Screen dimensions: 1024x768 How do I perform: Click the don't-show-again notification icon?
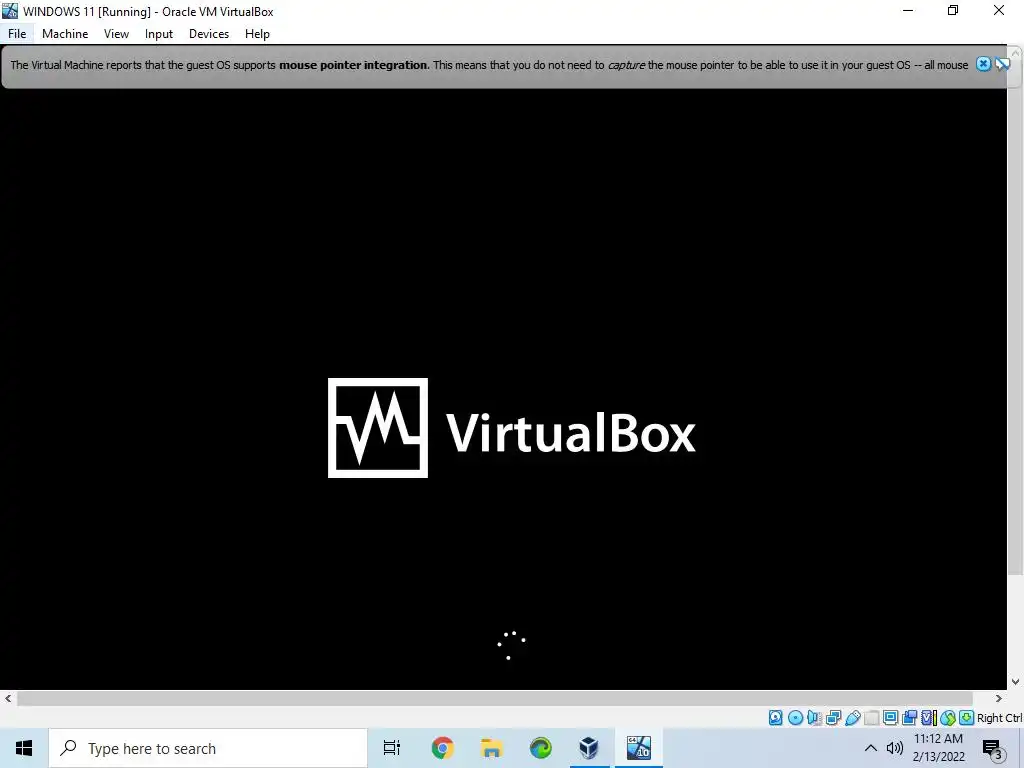click(1002, 64)
